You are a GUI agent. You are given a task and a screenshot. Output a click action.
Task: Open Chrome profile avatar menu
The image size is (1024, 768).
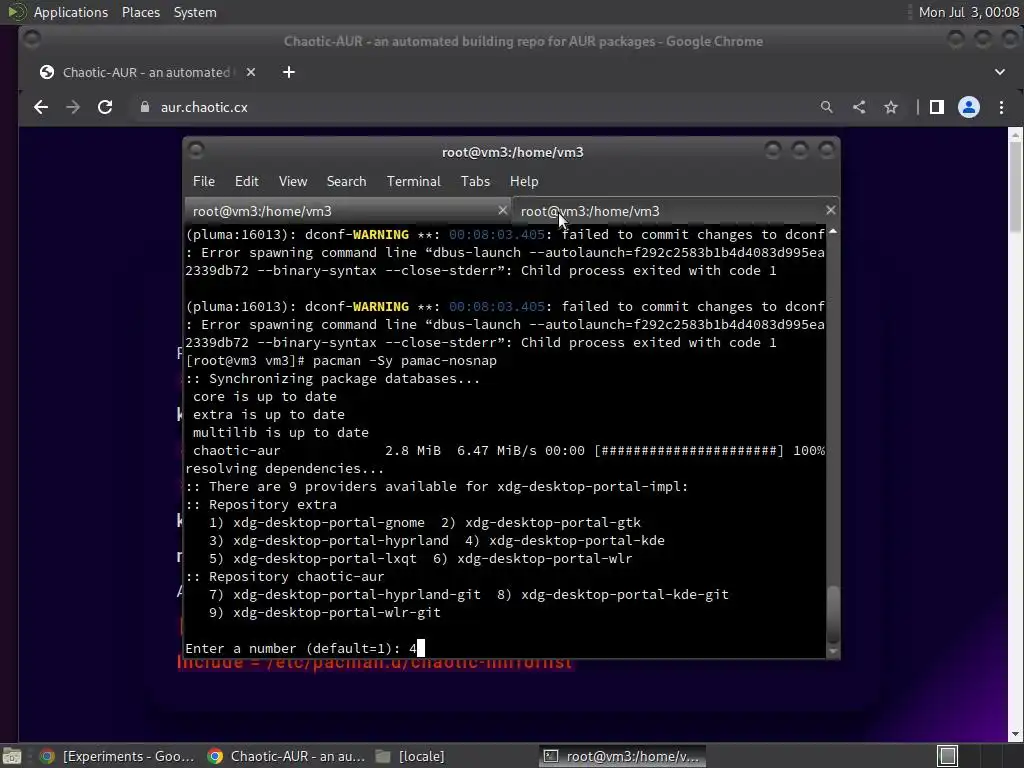(968, 107)
